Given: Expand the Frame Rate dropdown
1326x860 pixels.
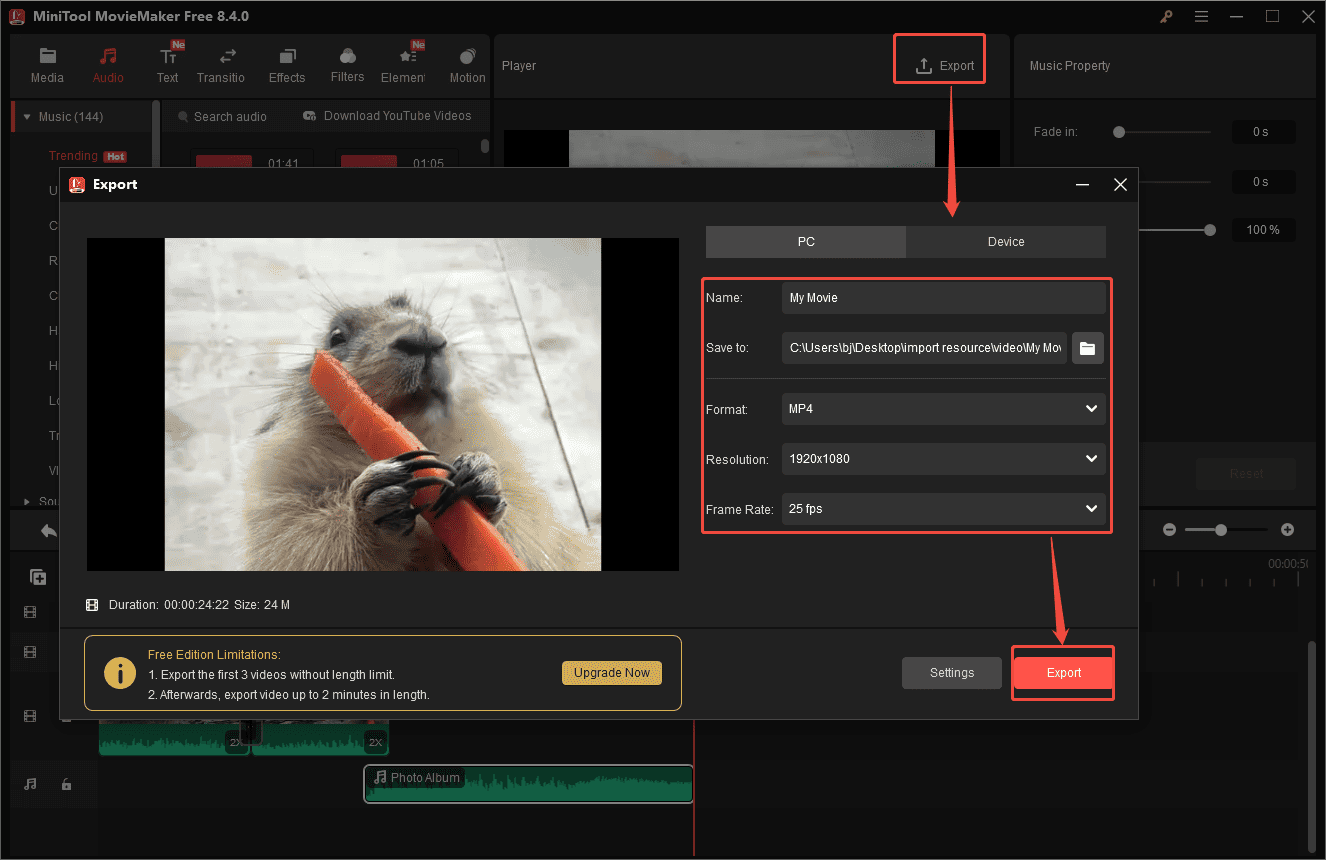Looking at the screenshot, I should (943, 509).
